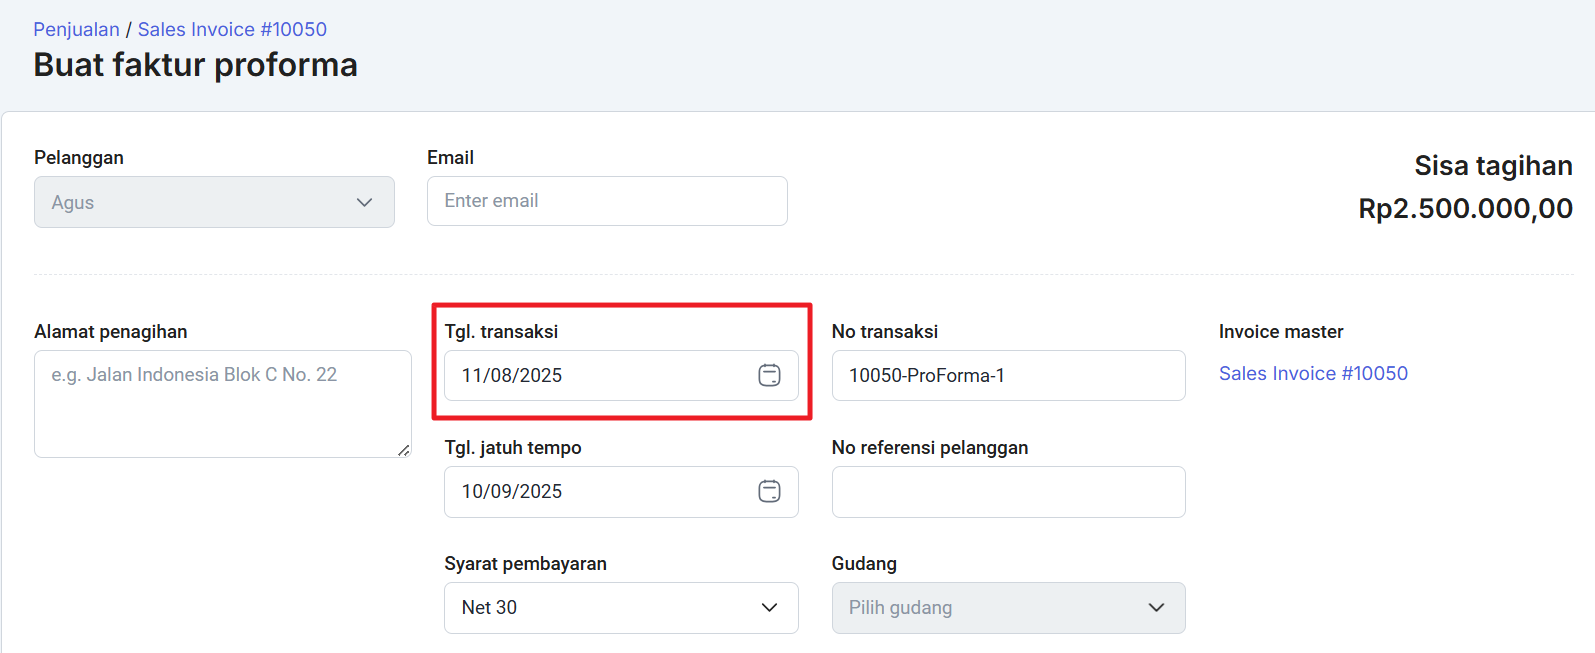Focus the Enter email input field
Viewport: 1595px width, 653px height.
click(607, 201)
